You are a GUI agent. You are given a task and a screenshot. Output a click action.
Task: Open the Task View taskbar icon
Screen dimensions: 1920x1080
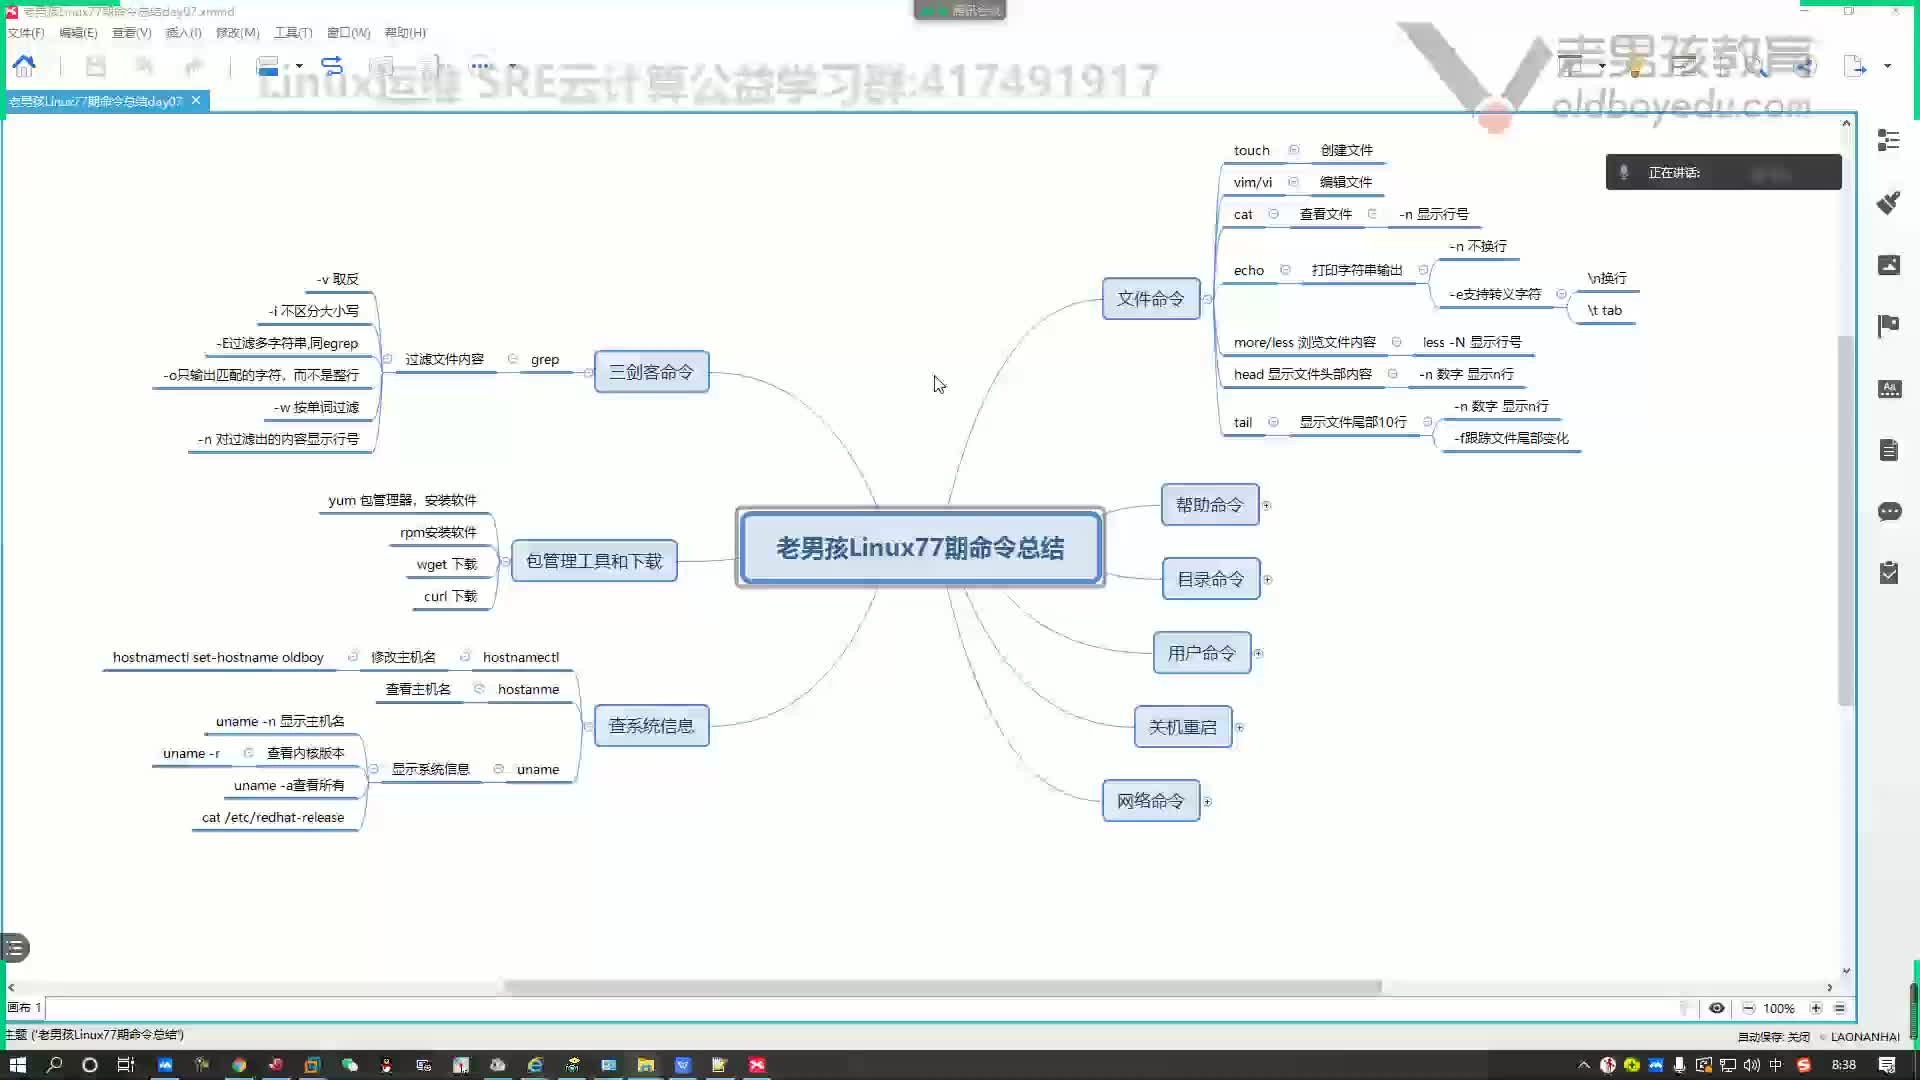point(125,1065)
